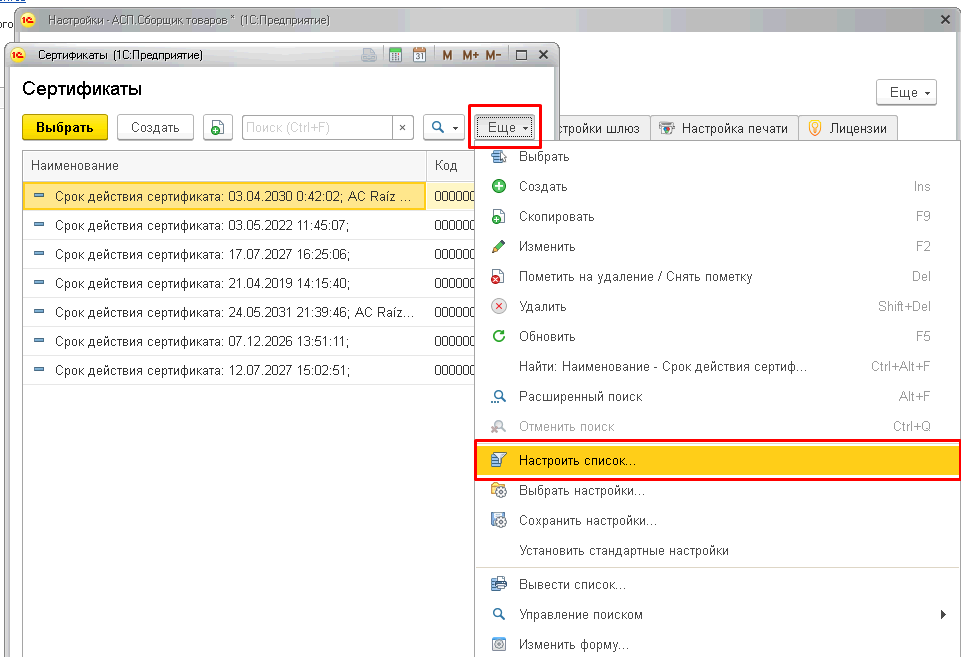Click the save gear icon beside Сохранить настройки

coord(499,520)
